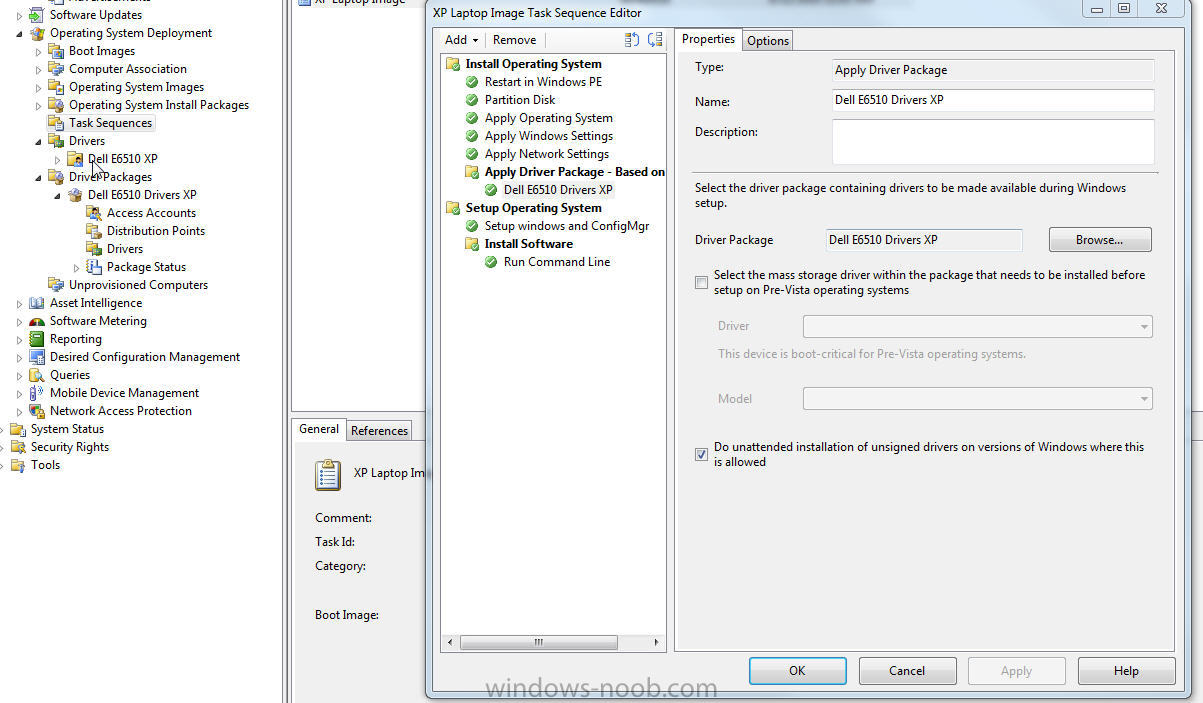Open the Driver dropdown list

tap(977, 326)
